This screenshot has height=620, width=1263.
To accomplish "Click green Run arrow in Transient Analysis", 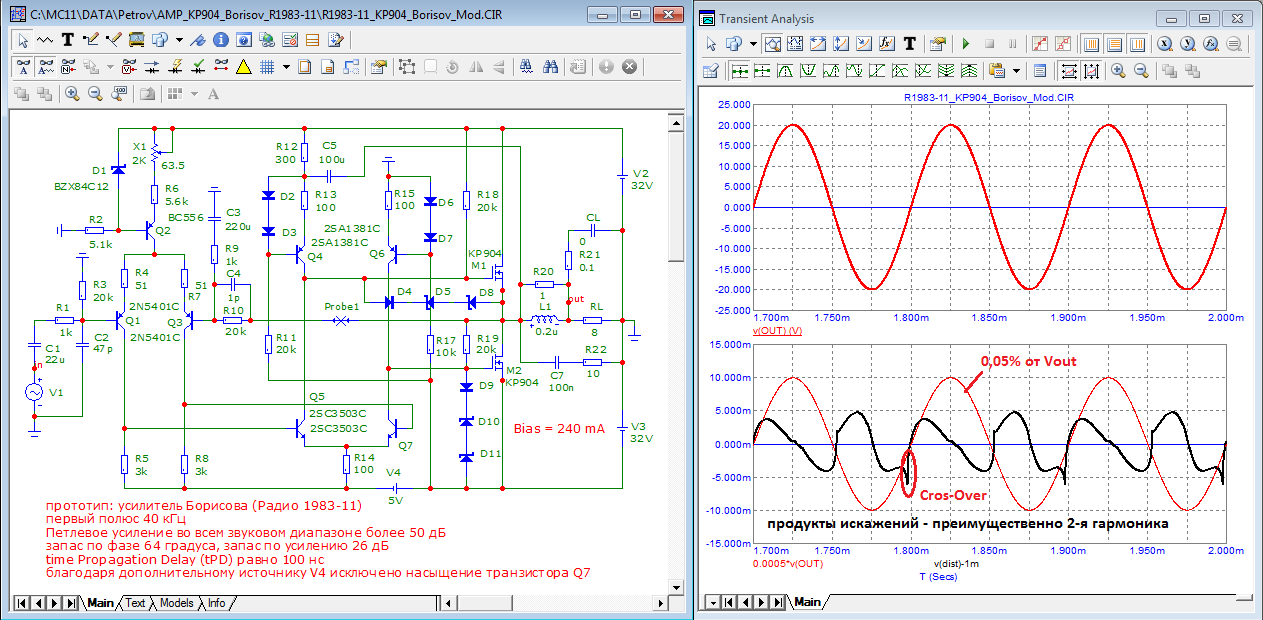I will click(965, 44).
